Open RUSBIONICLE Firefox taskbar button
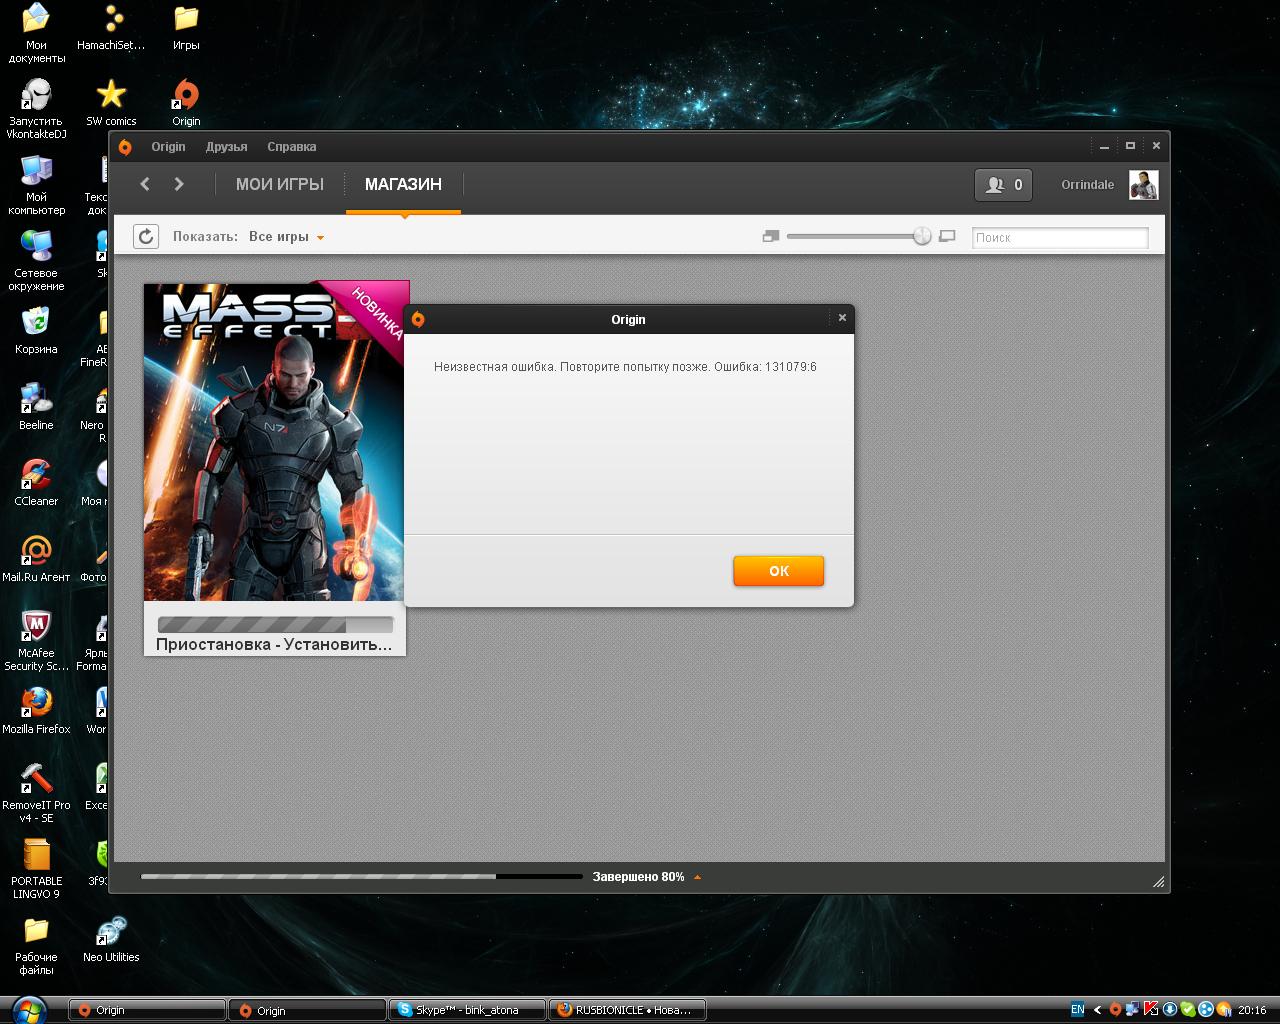This screenshot has height=1024, width=1280. coord(628,1009)
